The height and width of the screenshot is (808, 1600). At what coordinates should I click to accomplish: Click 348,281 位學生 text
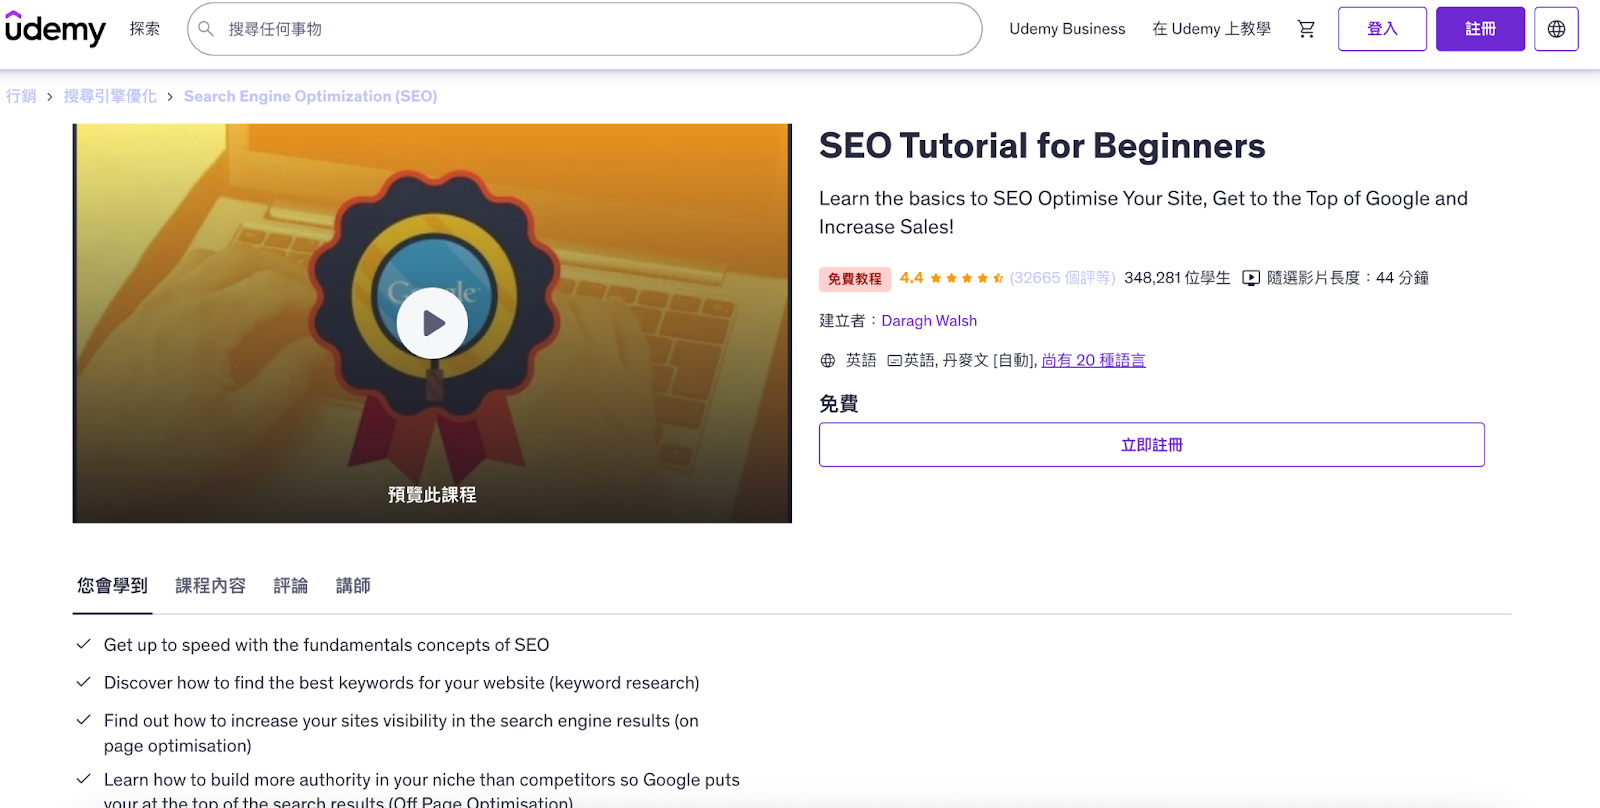click(1177, 278)
